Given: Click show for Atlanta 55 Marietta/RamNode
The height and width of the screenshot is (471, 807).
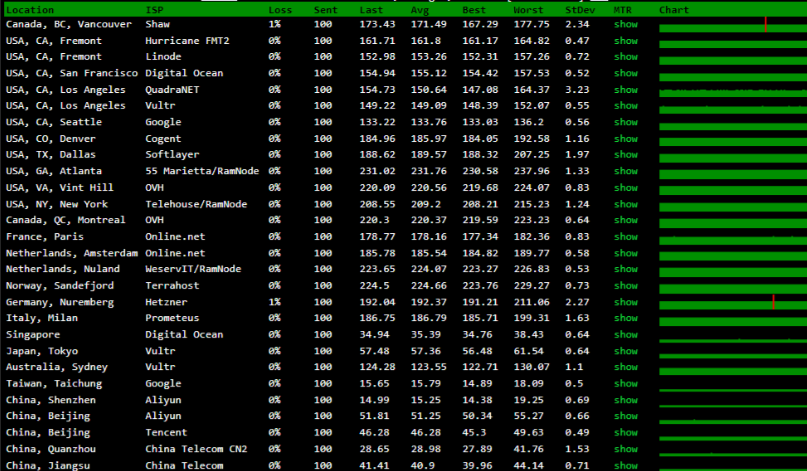Looking at the screenshot, I should (625, 171).
